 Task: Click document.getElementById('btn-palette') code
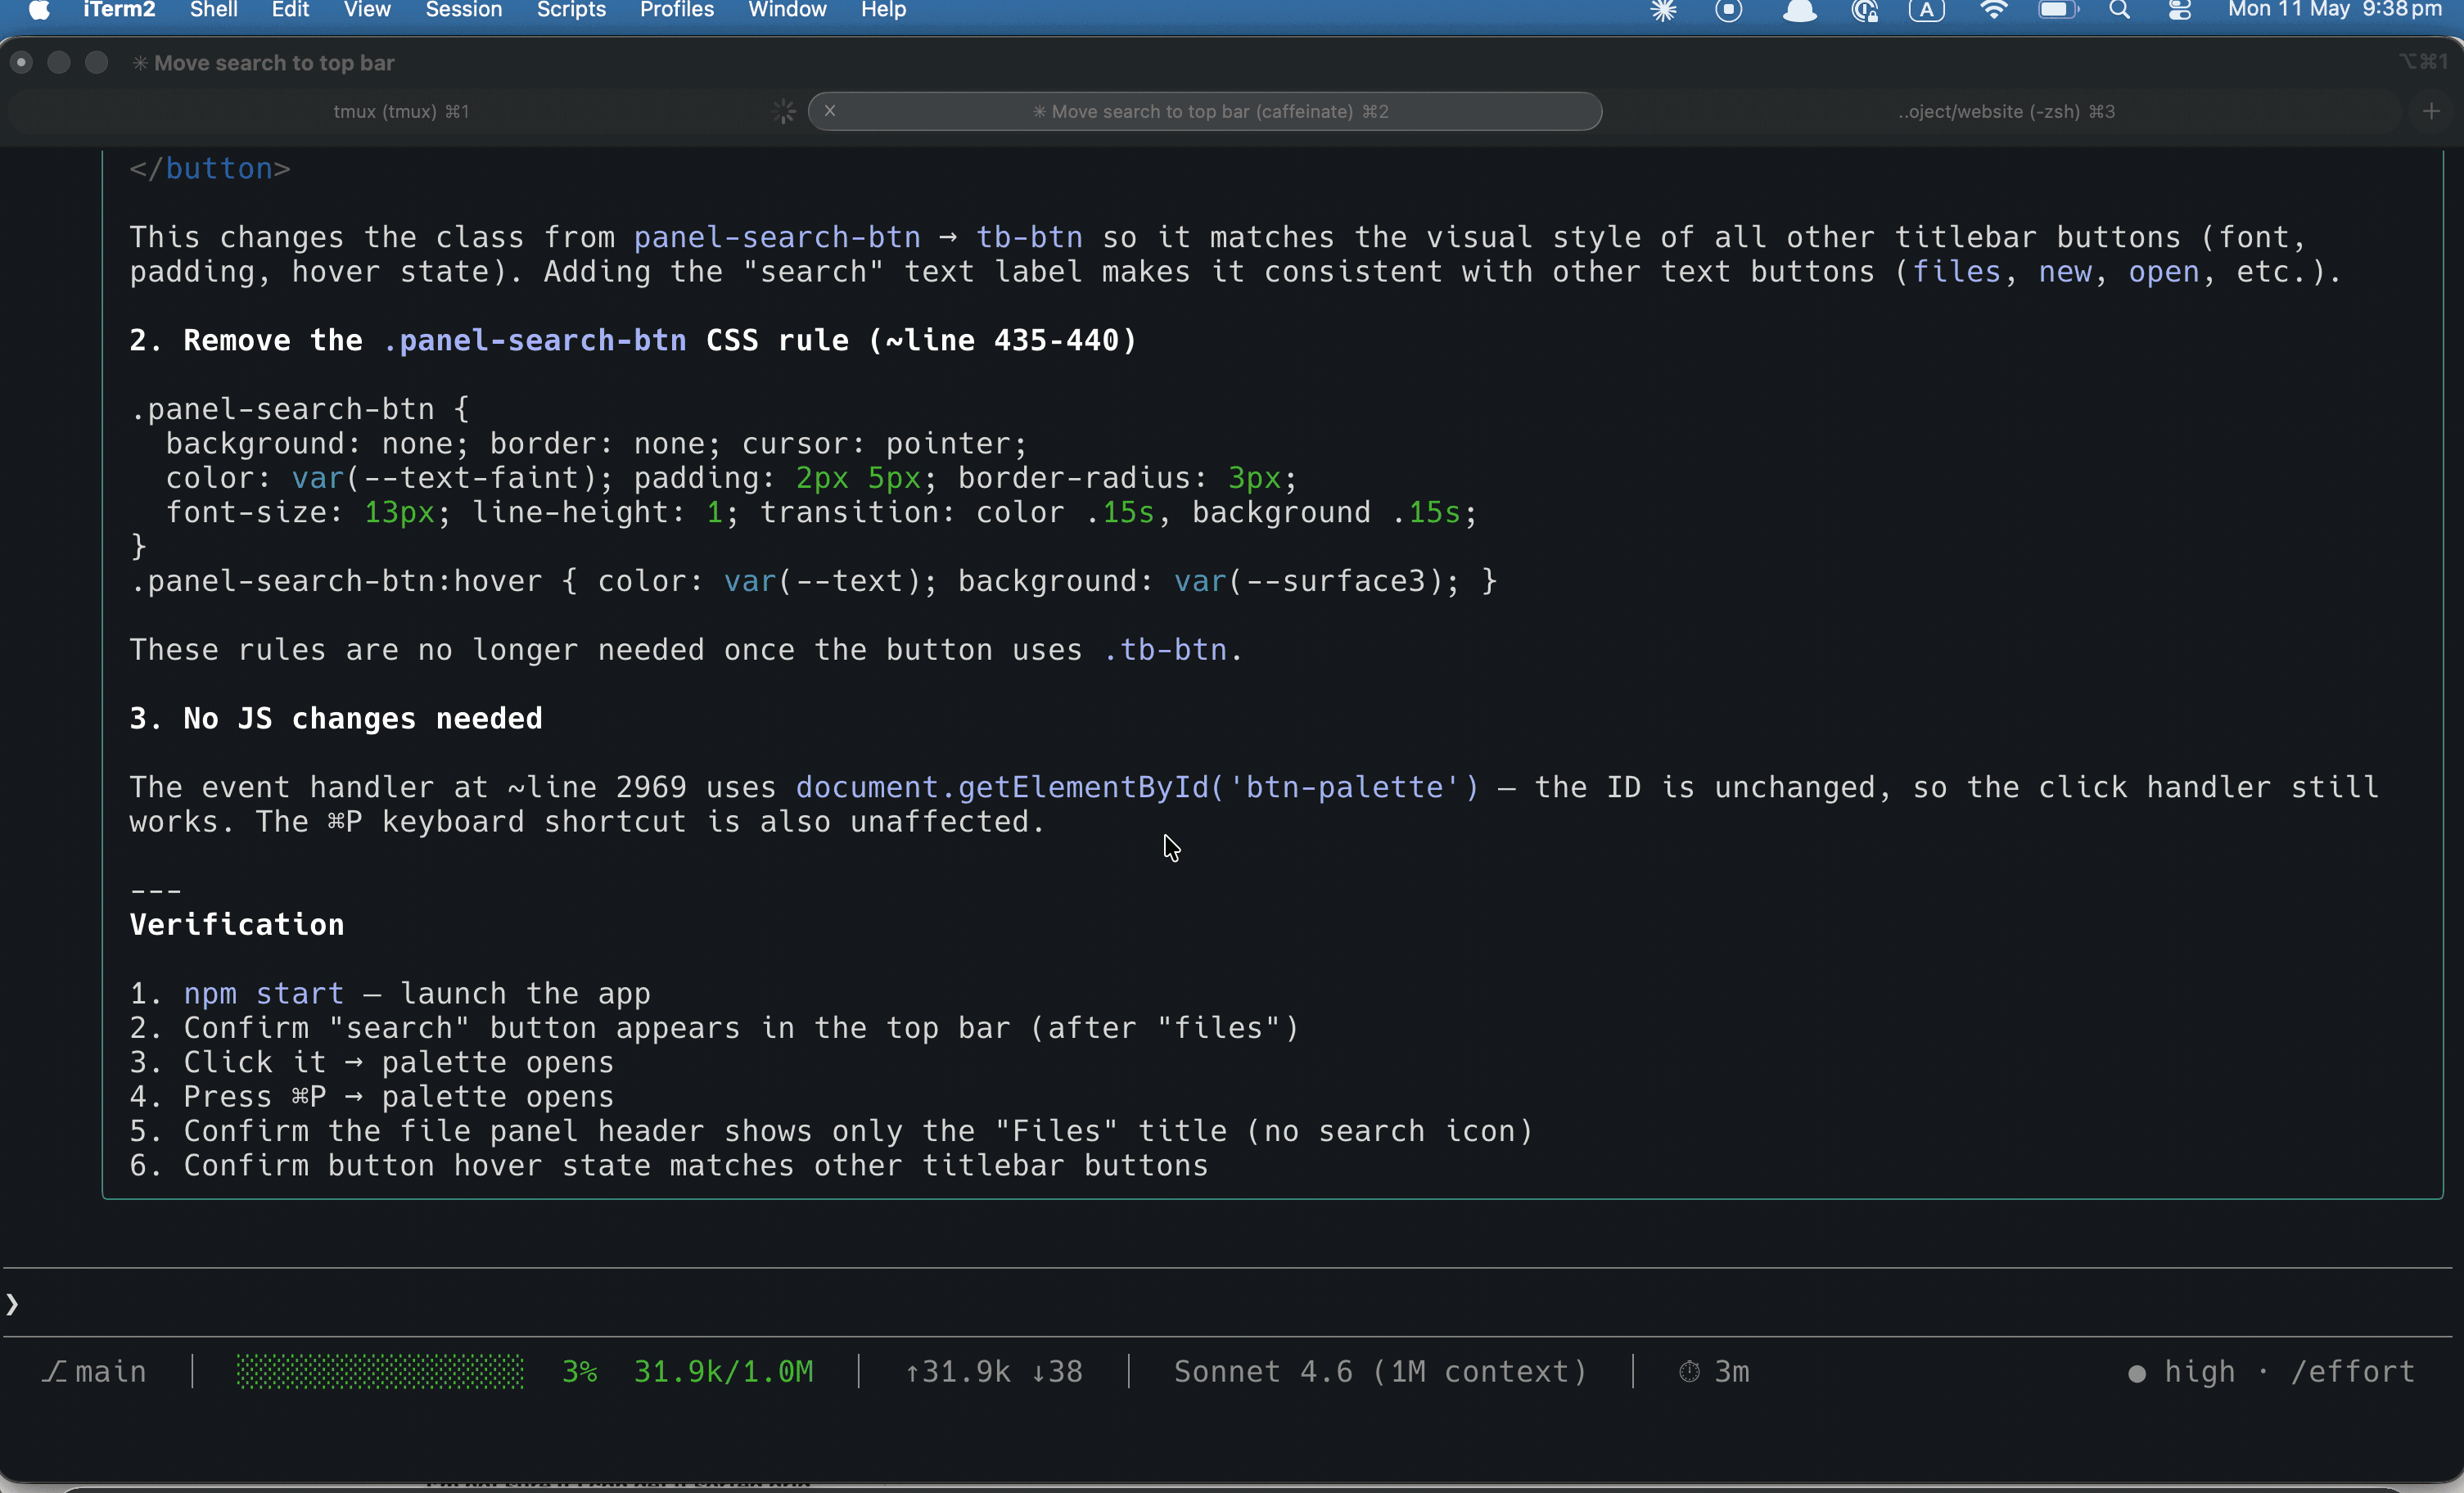point(1137,787)
